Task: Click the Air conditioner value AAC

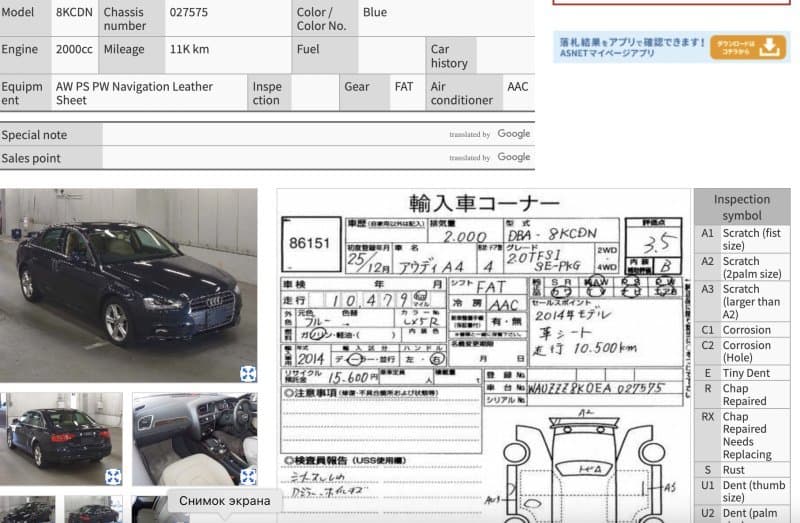Action: [x=518, y=87]
